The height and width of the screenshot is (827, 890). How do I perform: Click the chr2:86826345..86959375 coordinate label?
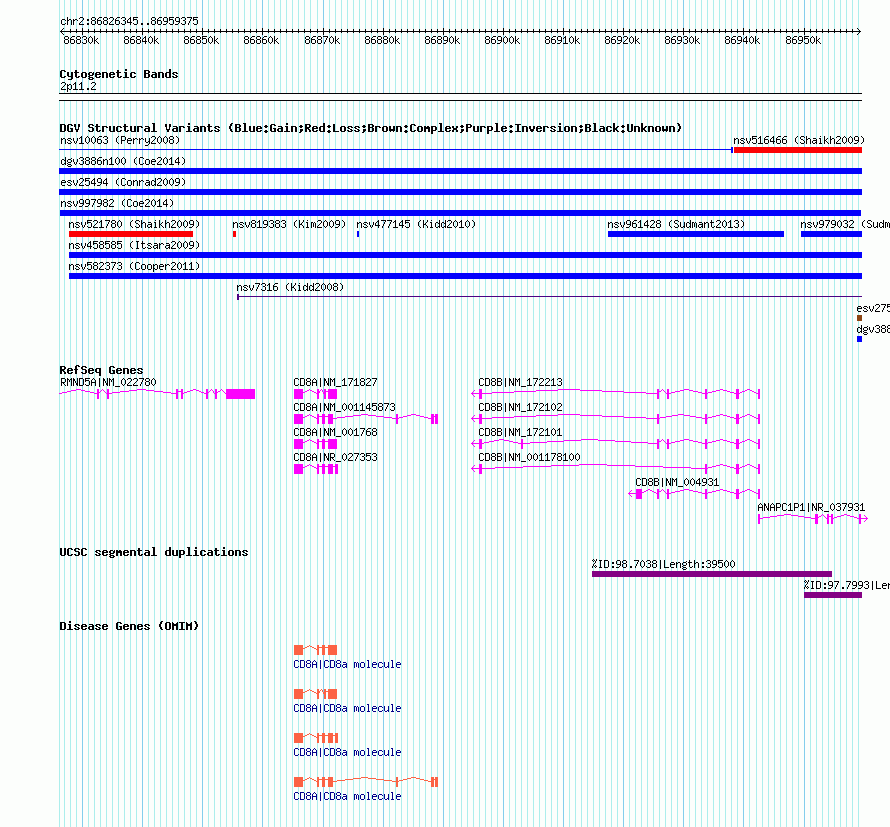point(129,21)
